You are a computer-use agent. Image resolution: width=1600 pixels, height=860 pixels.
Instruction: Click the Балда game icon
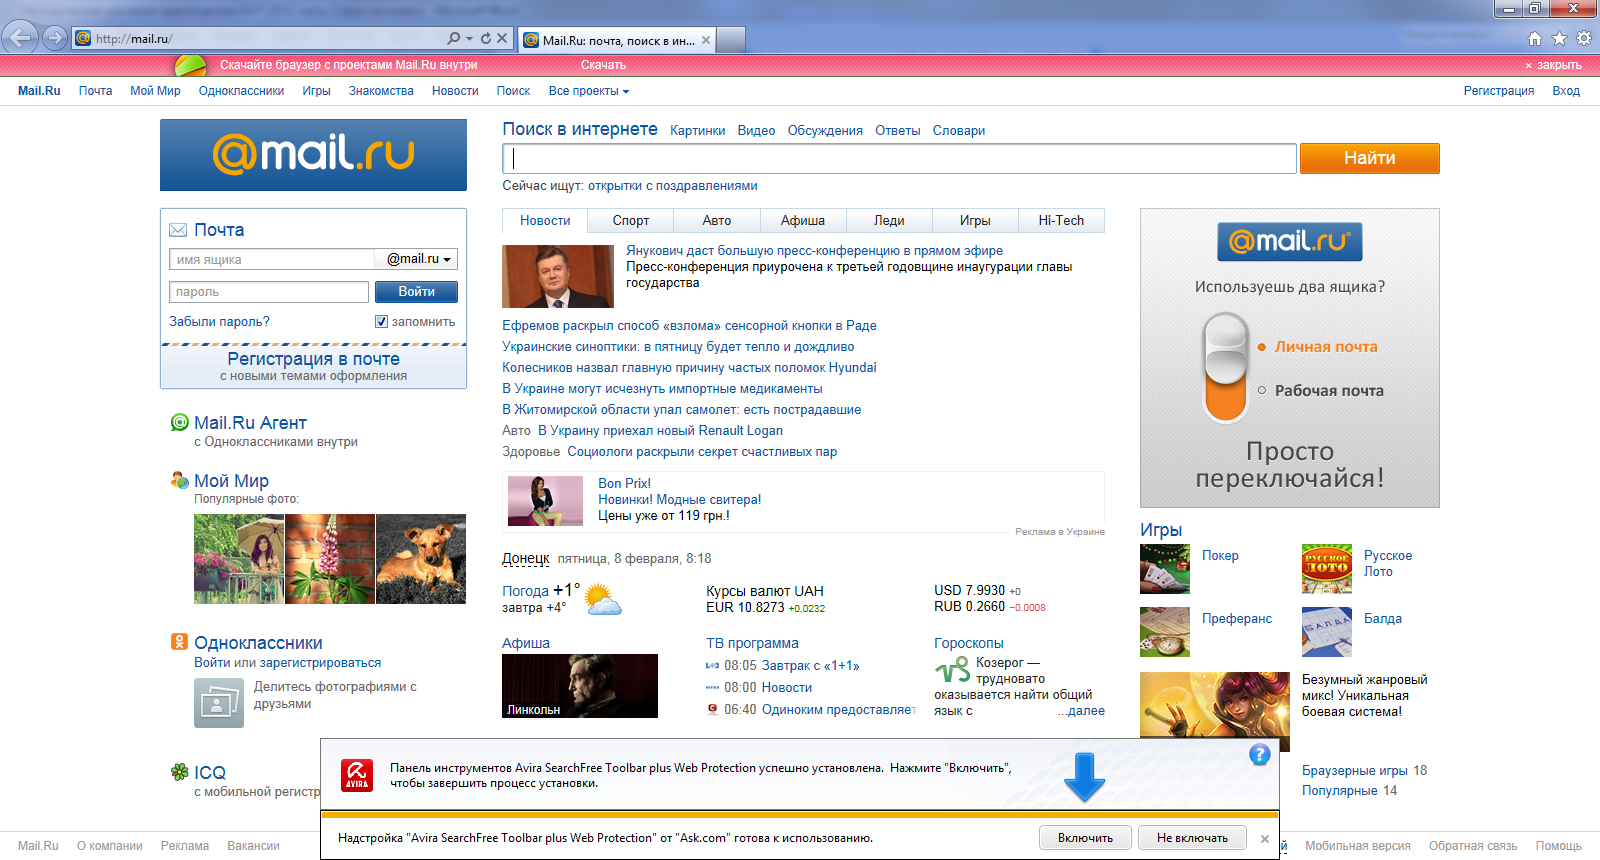pos(1327,632)
